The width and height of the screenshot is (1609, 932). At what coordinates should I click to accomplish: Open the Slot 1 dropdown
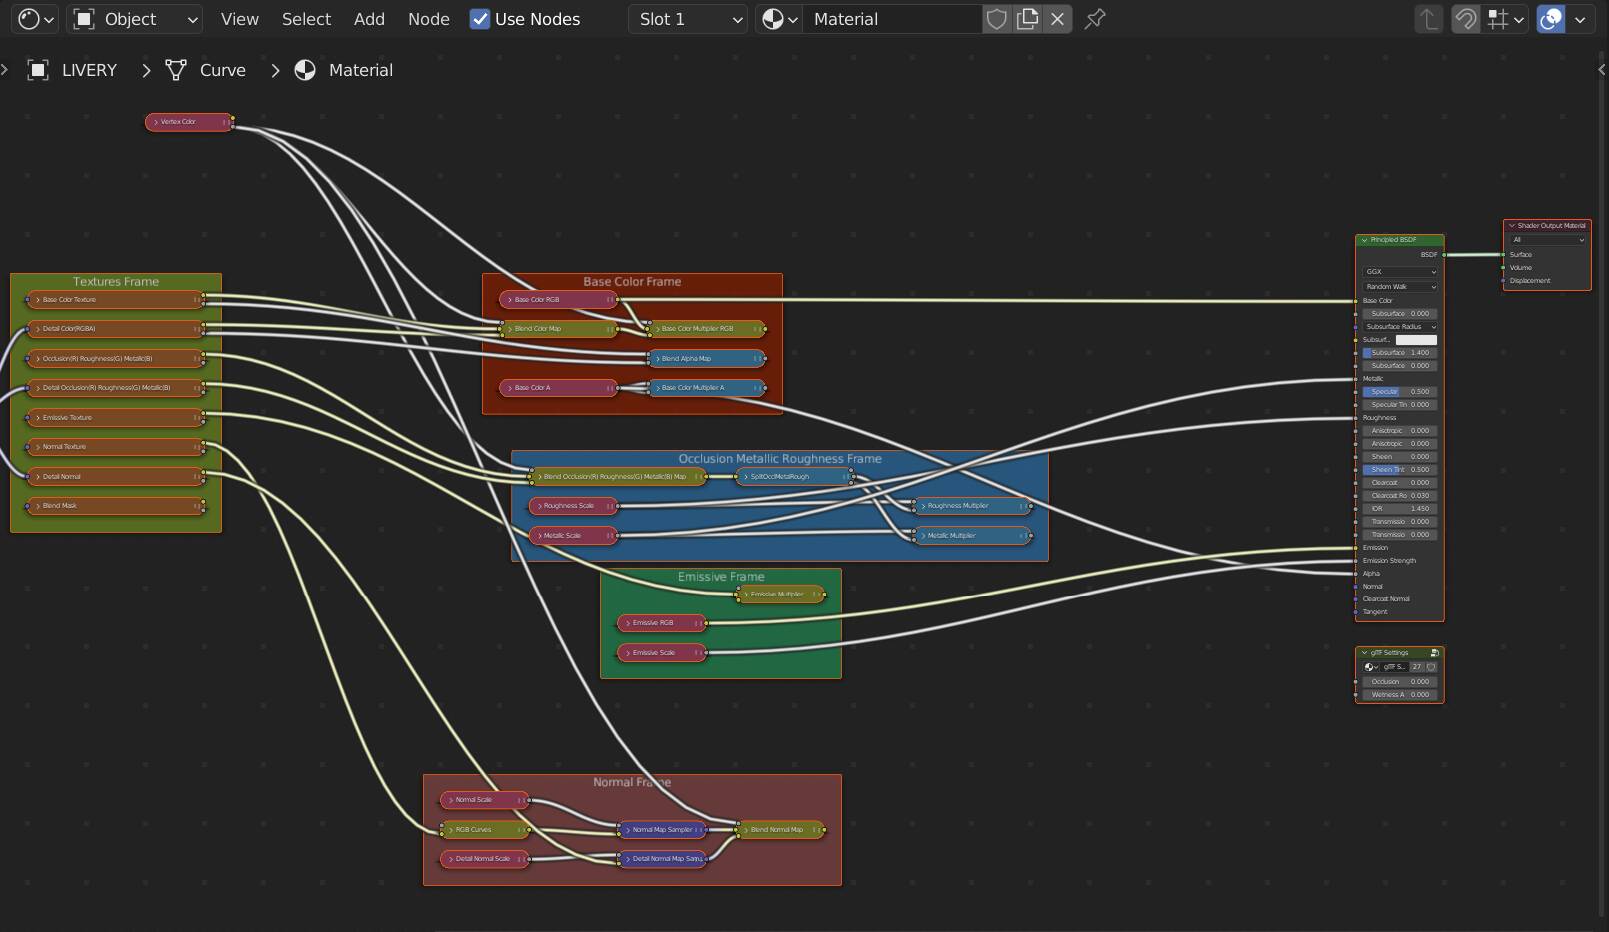click(688, 19)
